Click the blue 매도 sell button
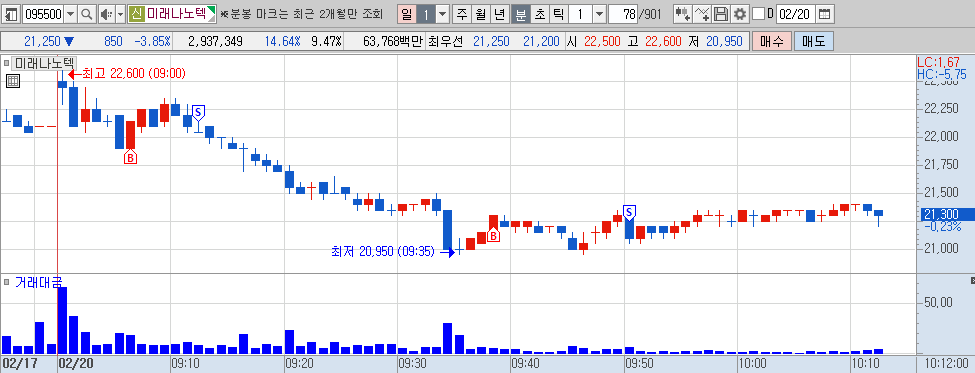The image size is (975, 373). pos(813,42)
